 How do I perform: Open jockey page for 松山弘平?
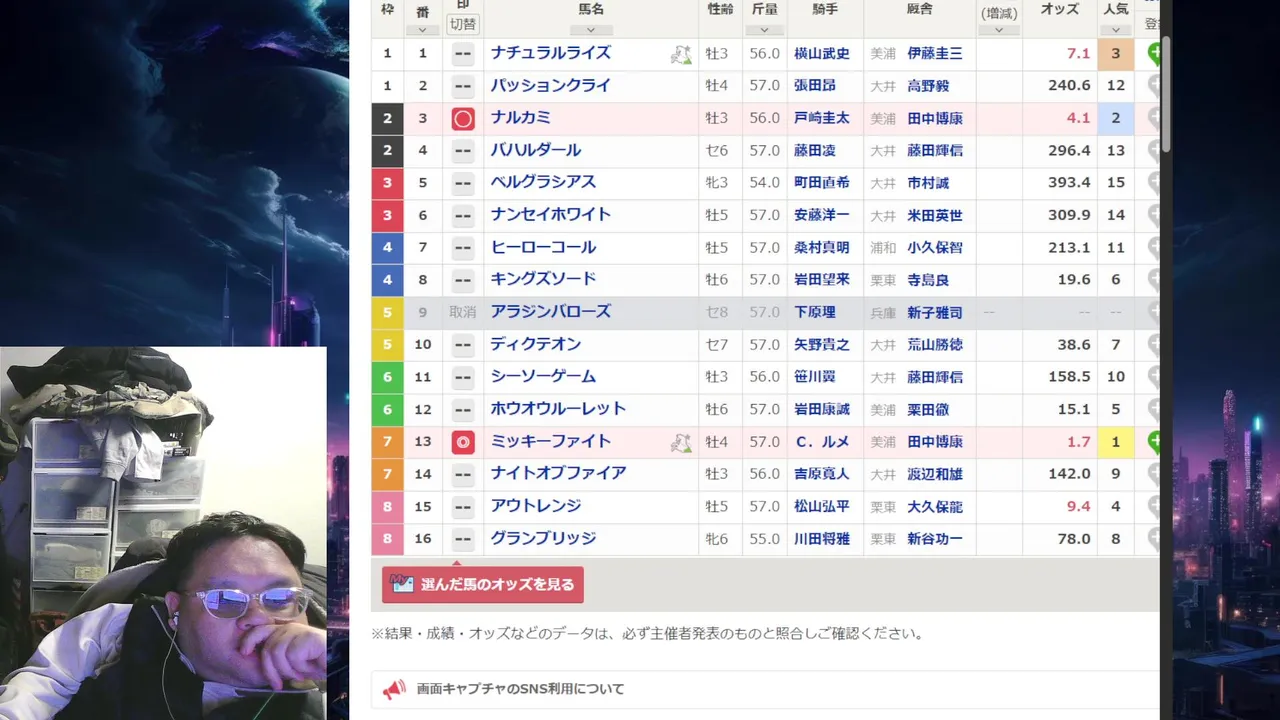coord(821,507)
